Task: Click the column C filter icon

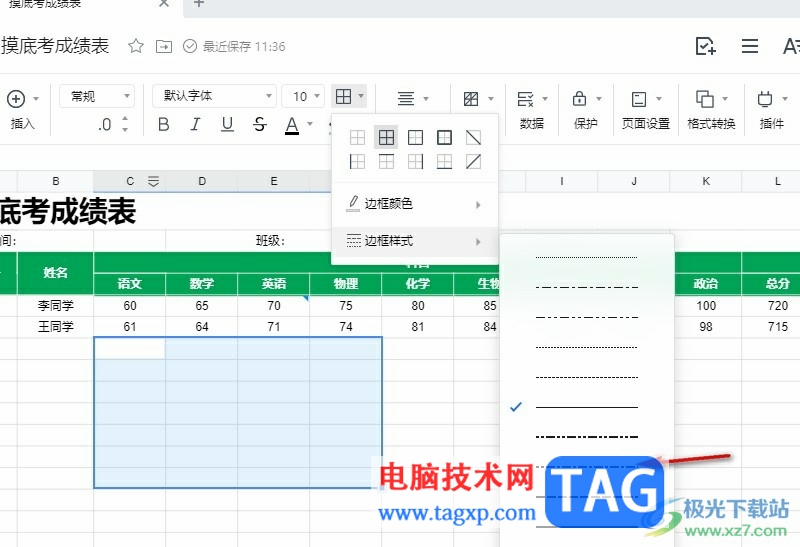Action: (153, 181)
